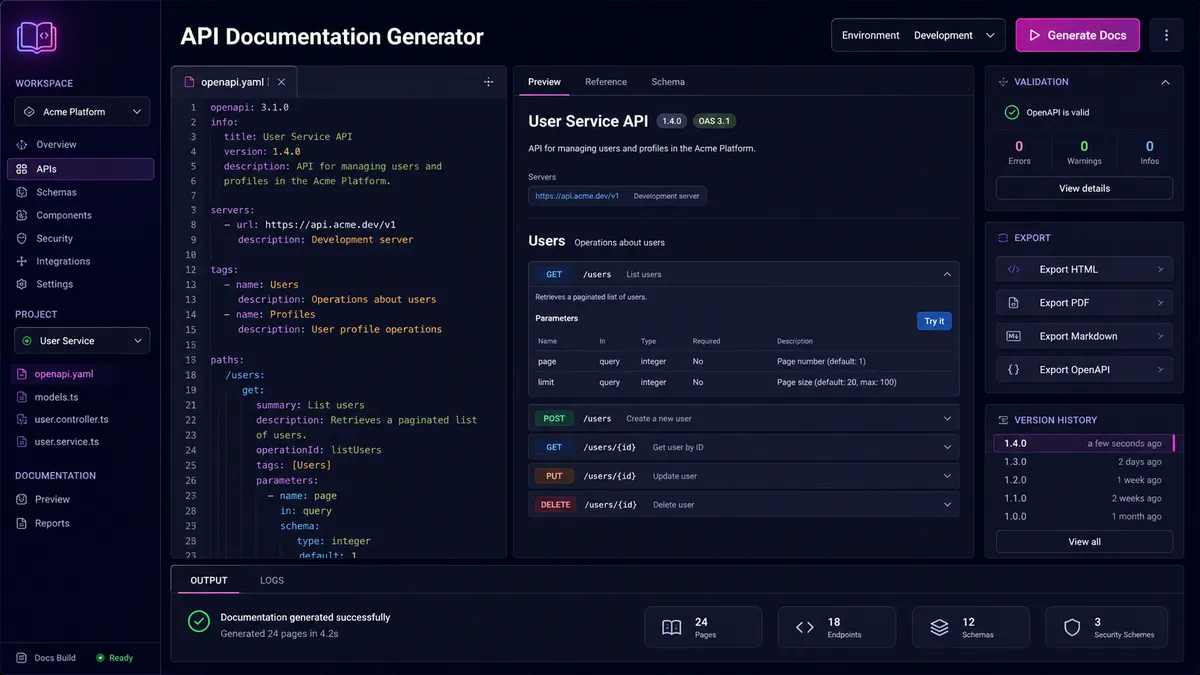Open the https://api.acme.dev/v1 server link
This screenshot has height=675, width=1200.
(x=577, y=196)
